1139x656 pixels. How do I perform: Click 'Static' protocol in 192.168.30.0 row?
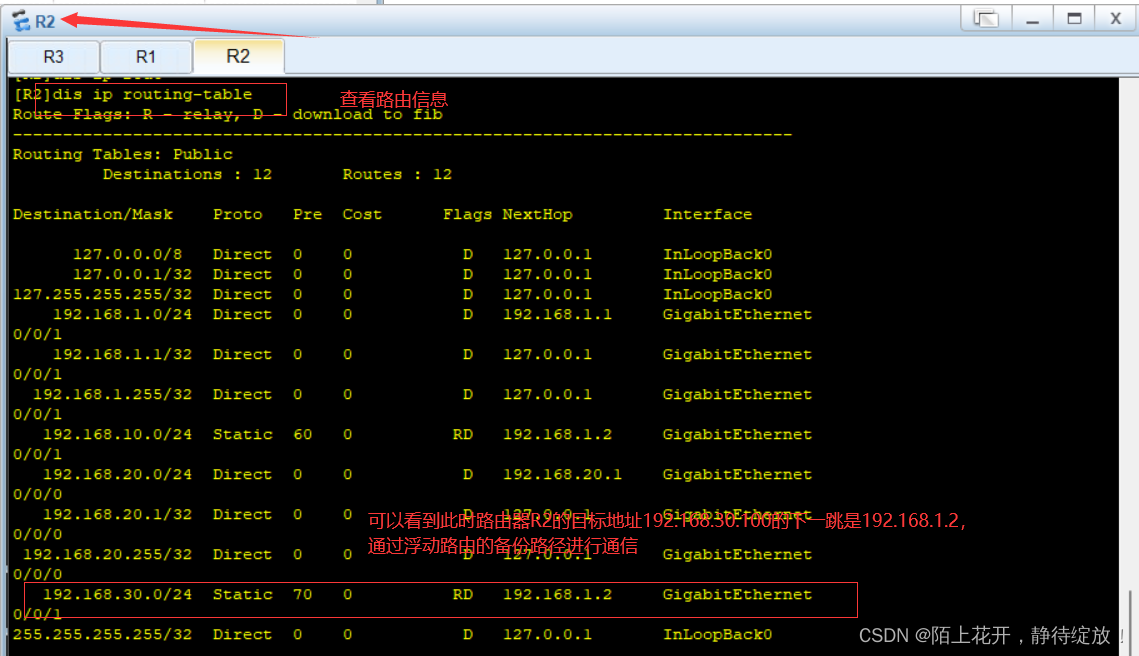[243, 594]
